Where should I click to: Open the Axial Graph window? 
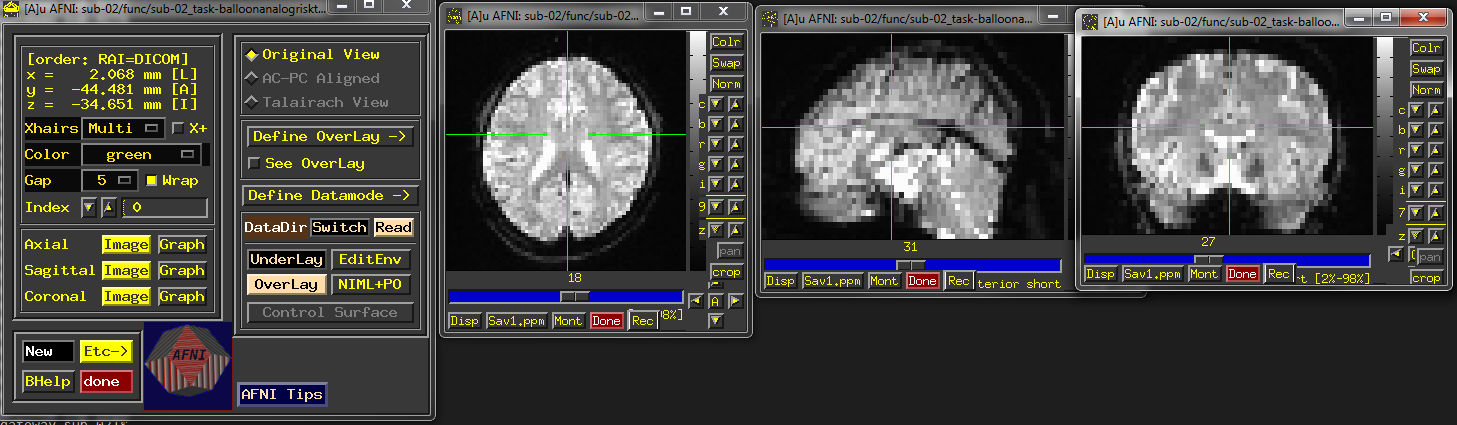click(181, 244)
